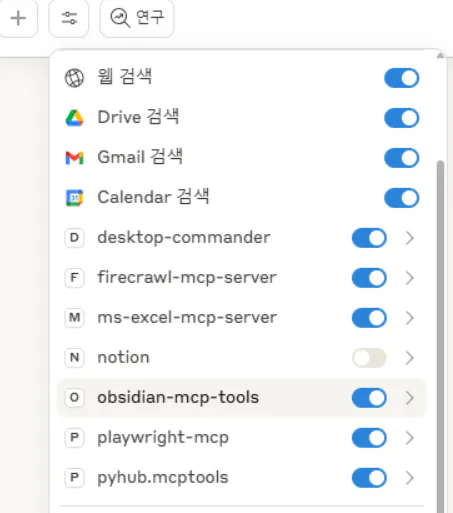Click the 연구 research button
This screenshot has height=513, width=453.
pos(137,18)
